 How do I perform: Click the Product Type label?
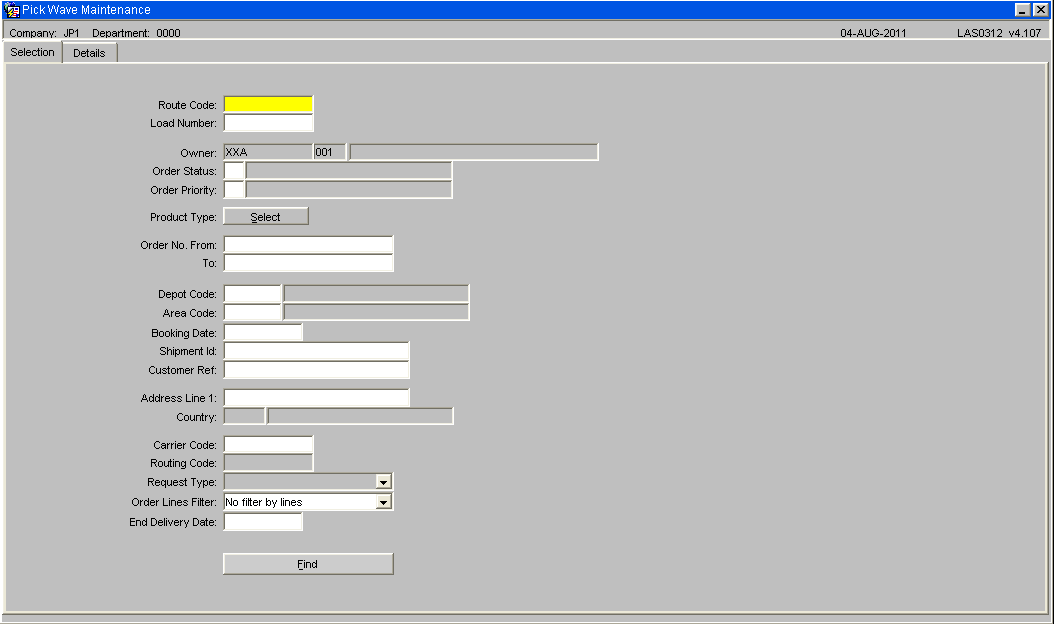click(184, 217)
